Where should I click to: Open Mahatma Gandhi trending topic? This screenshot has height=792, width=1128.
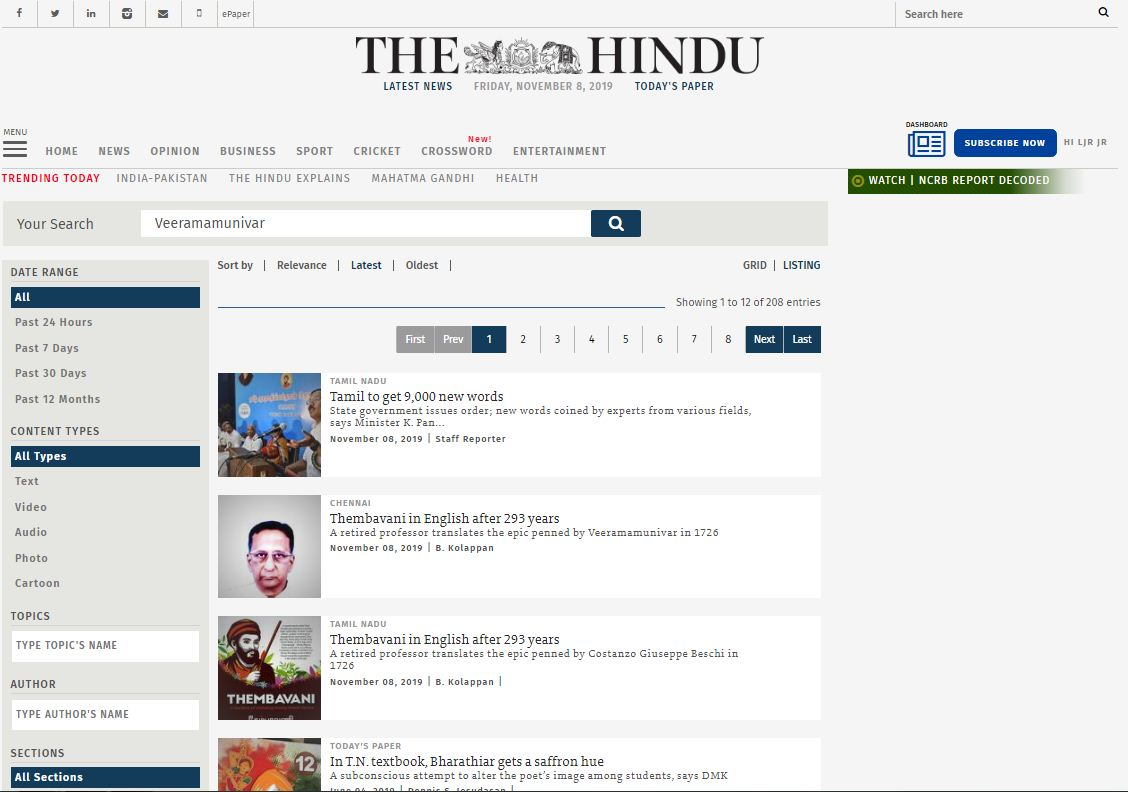(x=423, y=178)
